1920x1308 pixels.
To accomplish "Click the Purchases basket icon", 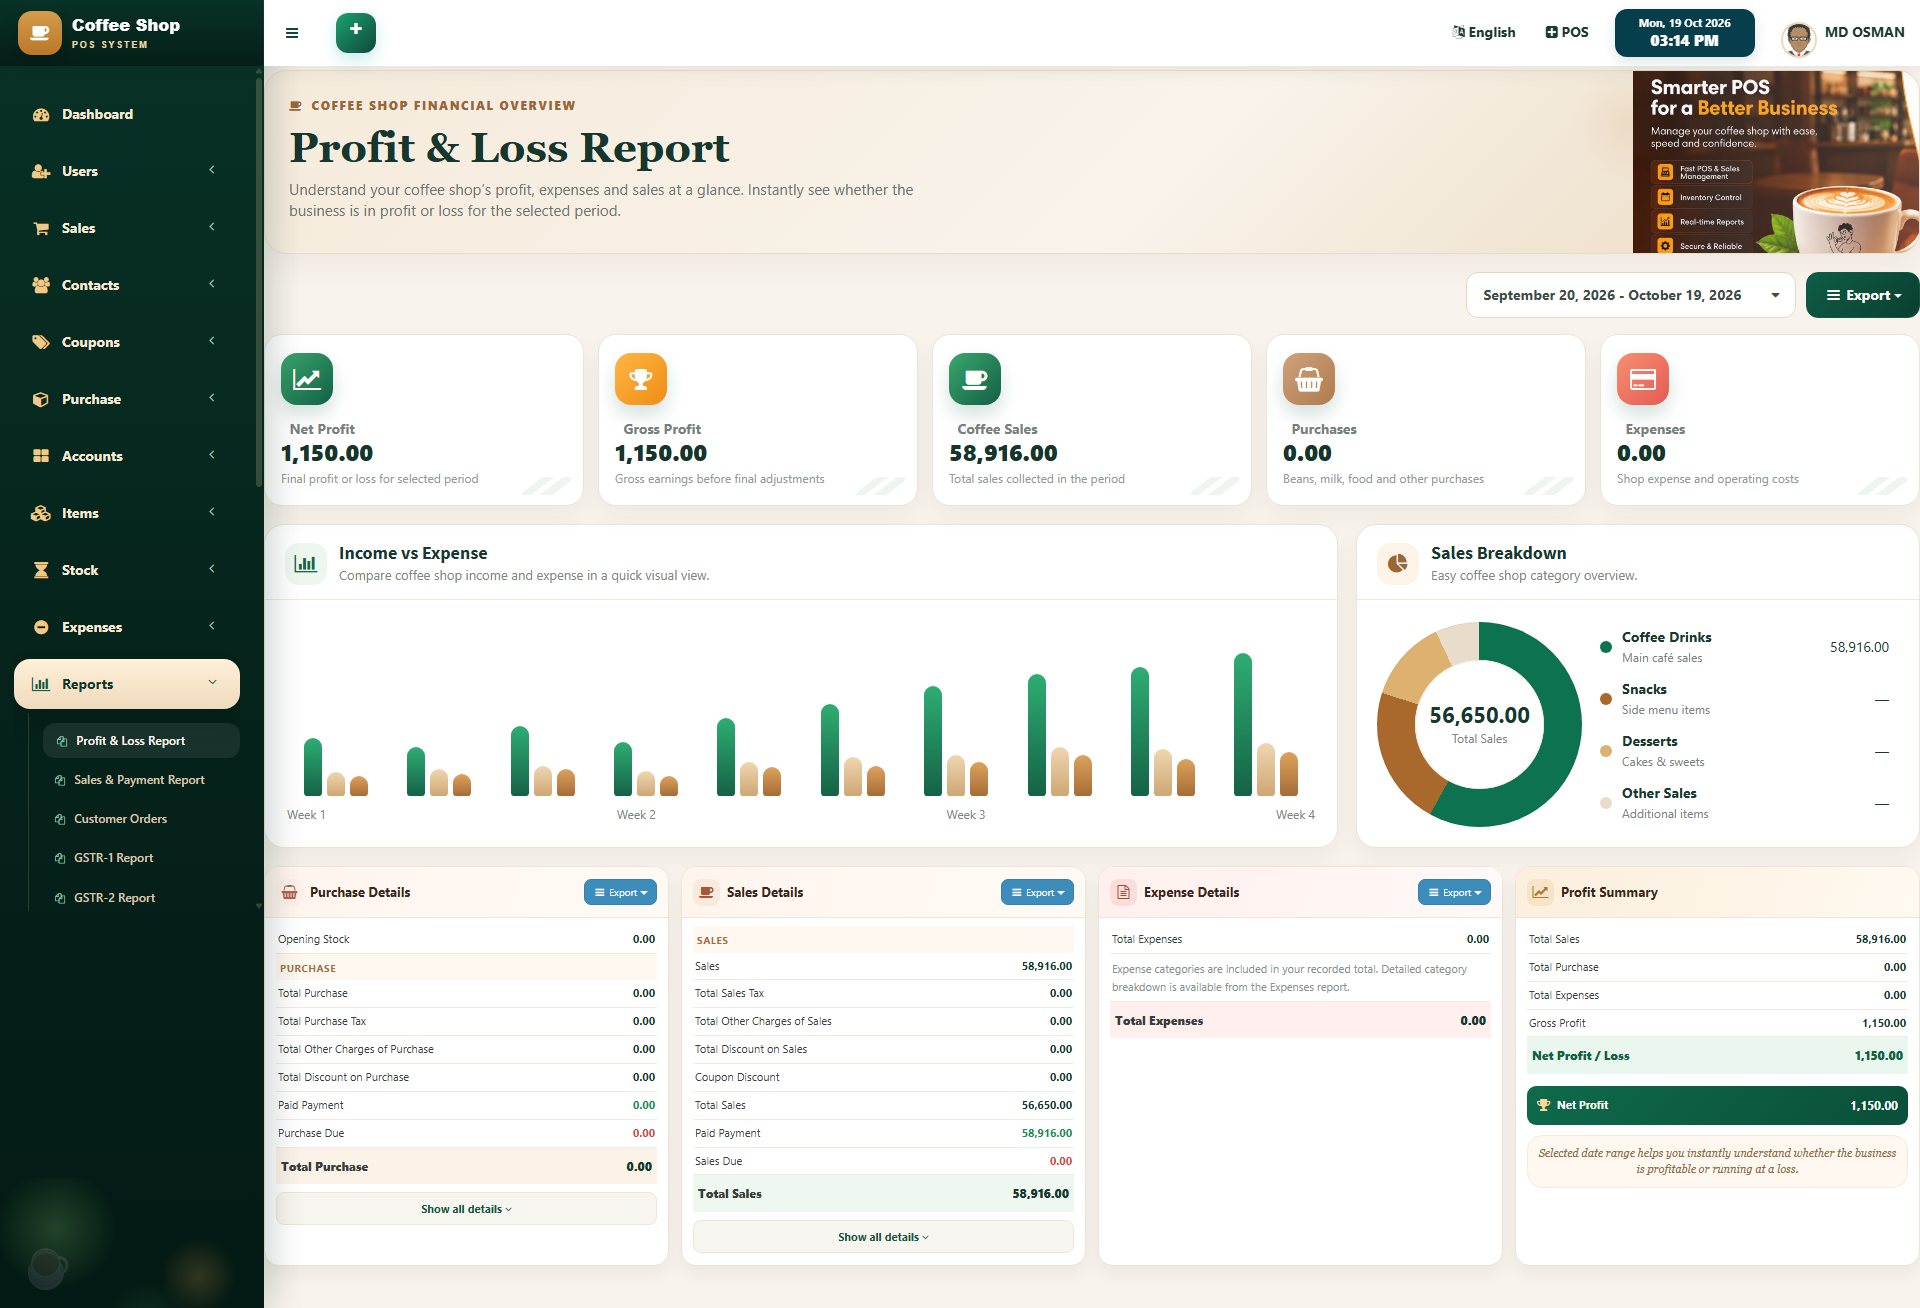I will coord(1309,379).
